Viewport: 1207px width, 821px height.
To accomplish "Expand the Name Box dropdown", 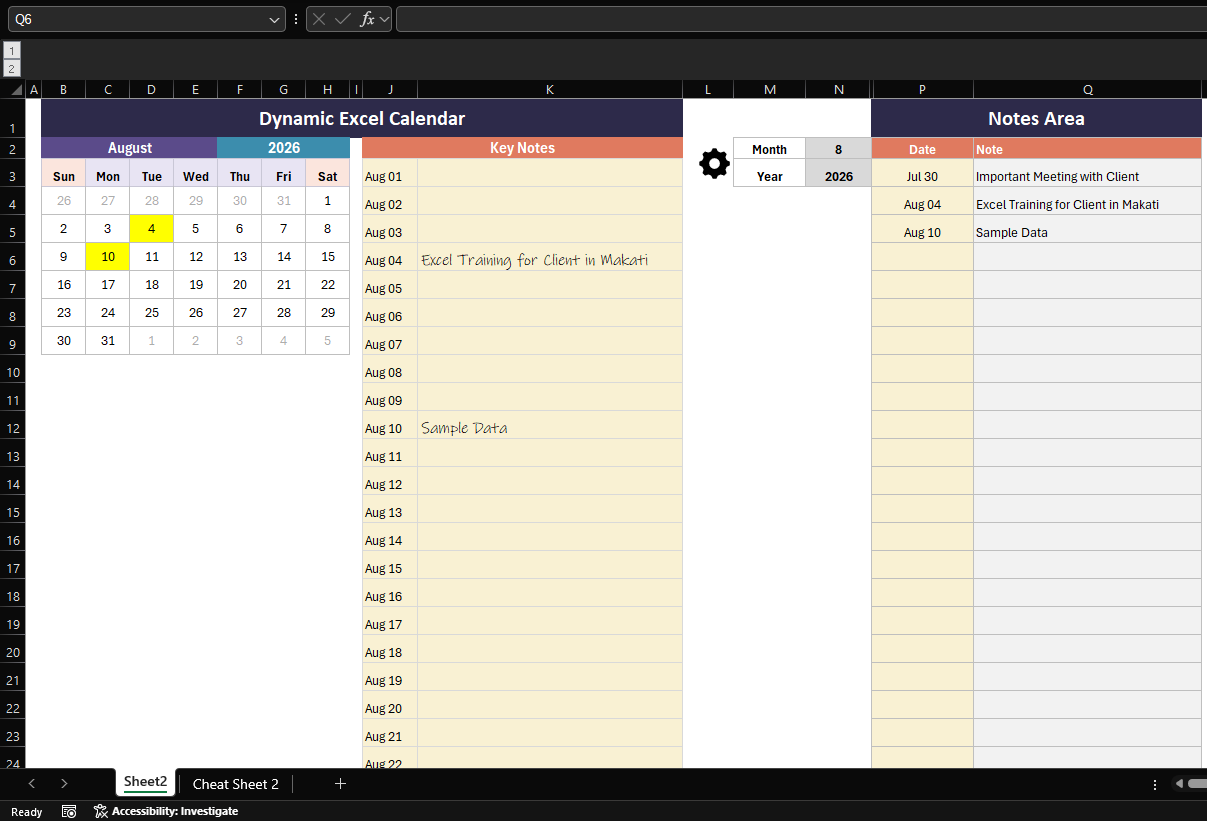I will click(x=275, y=19).
